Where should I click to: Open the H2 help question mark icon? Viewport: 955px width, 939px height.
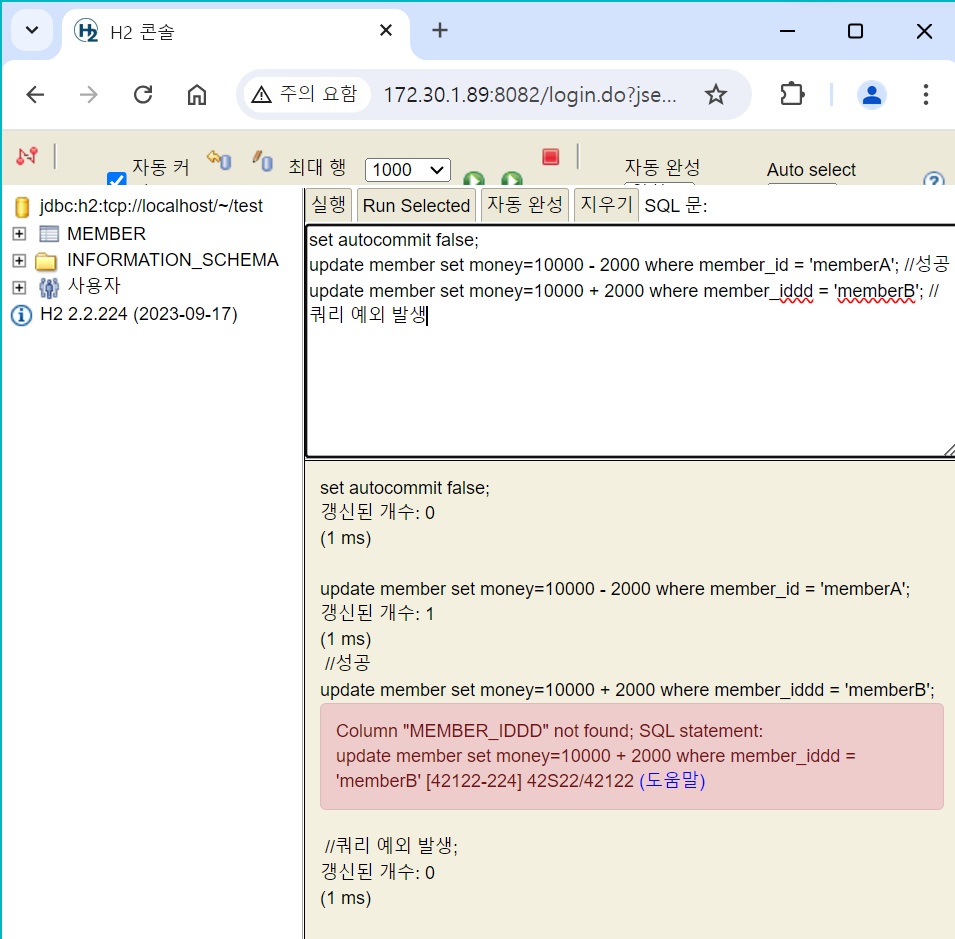(934, 179)
